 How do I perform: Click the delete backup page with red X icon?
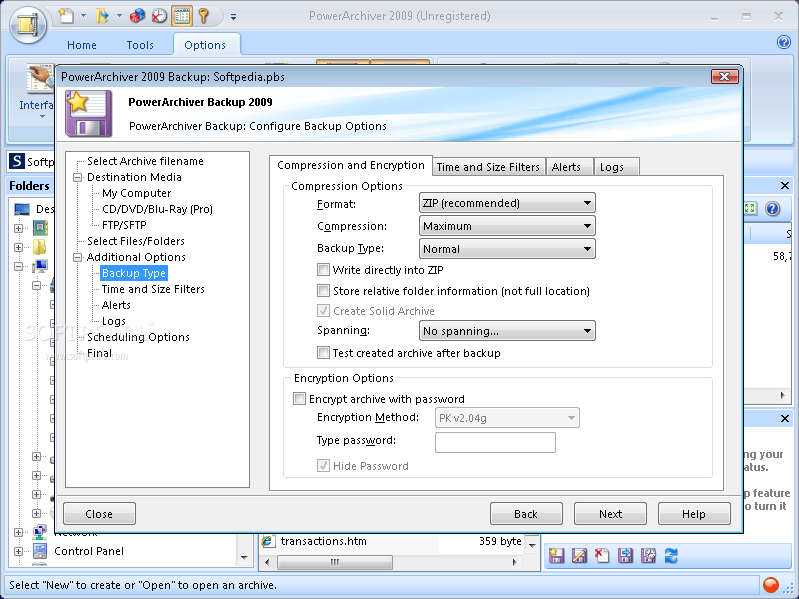[602, 556]
